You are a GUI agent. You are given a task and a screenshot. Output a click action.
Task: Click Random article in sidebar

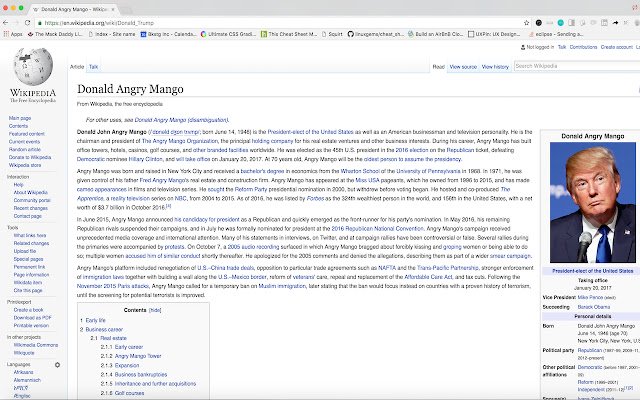[x=25, y=149]
